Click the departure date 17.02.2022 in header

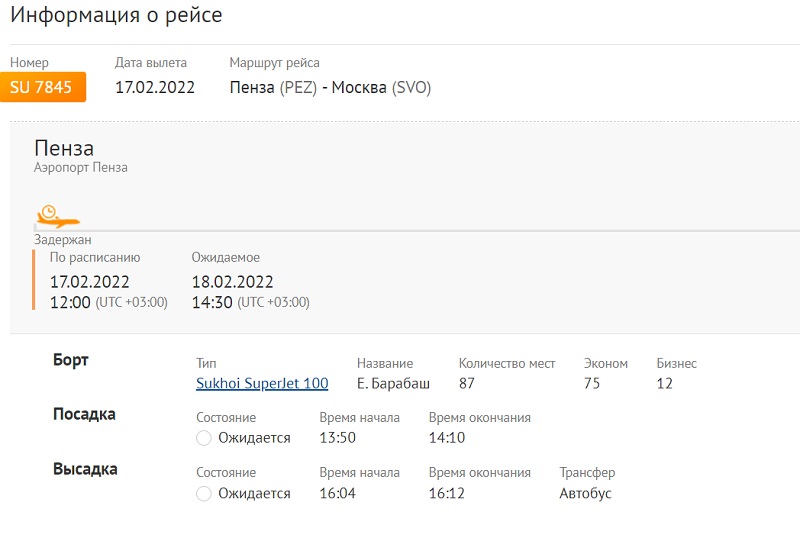155,87
